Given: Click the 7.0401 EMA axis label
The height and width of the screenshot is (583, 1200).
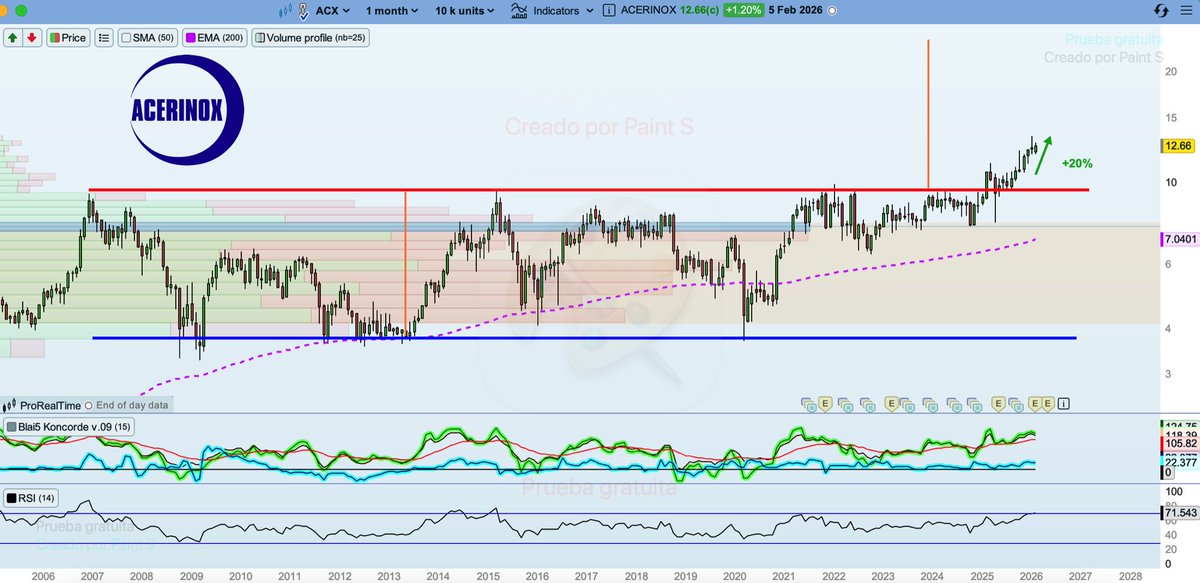Looking at the screenshot, I should coord(1179,239).
